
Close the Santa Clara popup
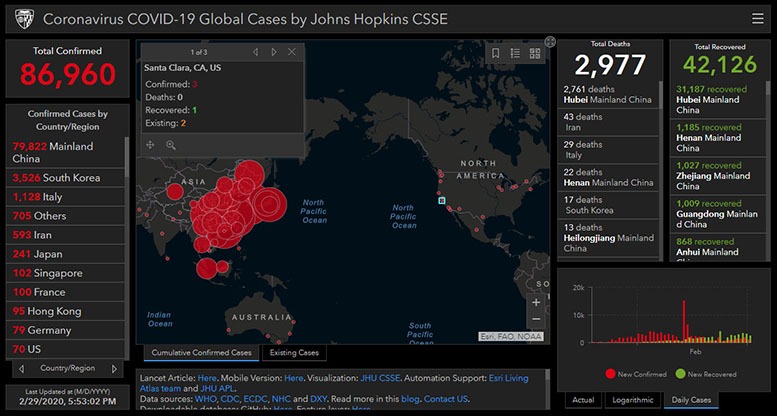point(292,51)
